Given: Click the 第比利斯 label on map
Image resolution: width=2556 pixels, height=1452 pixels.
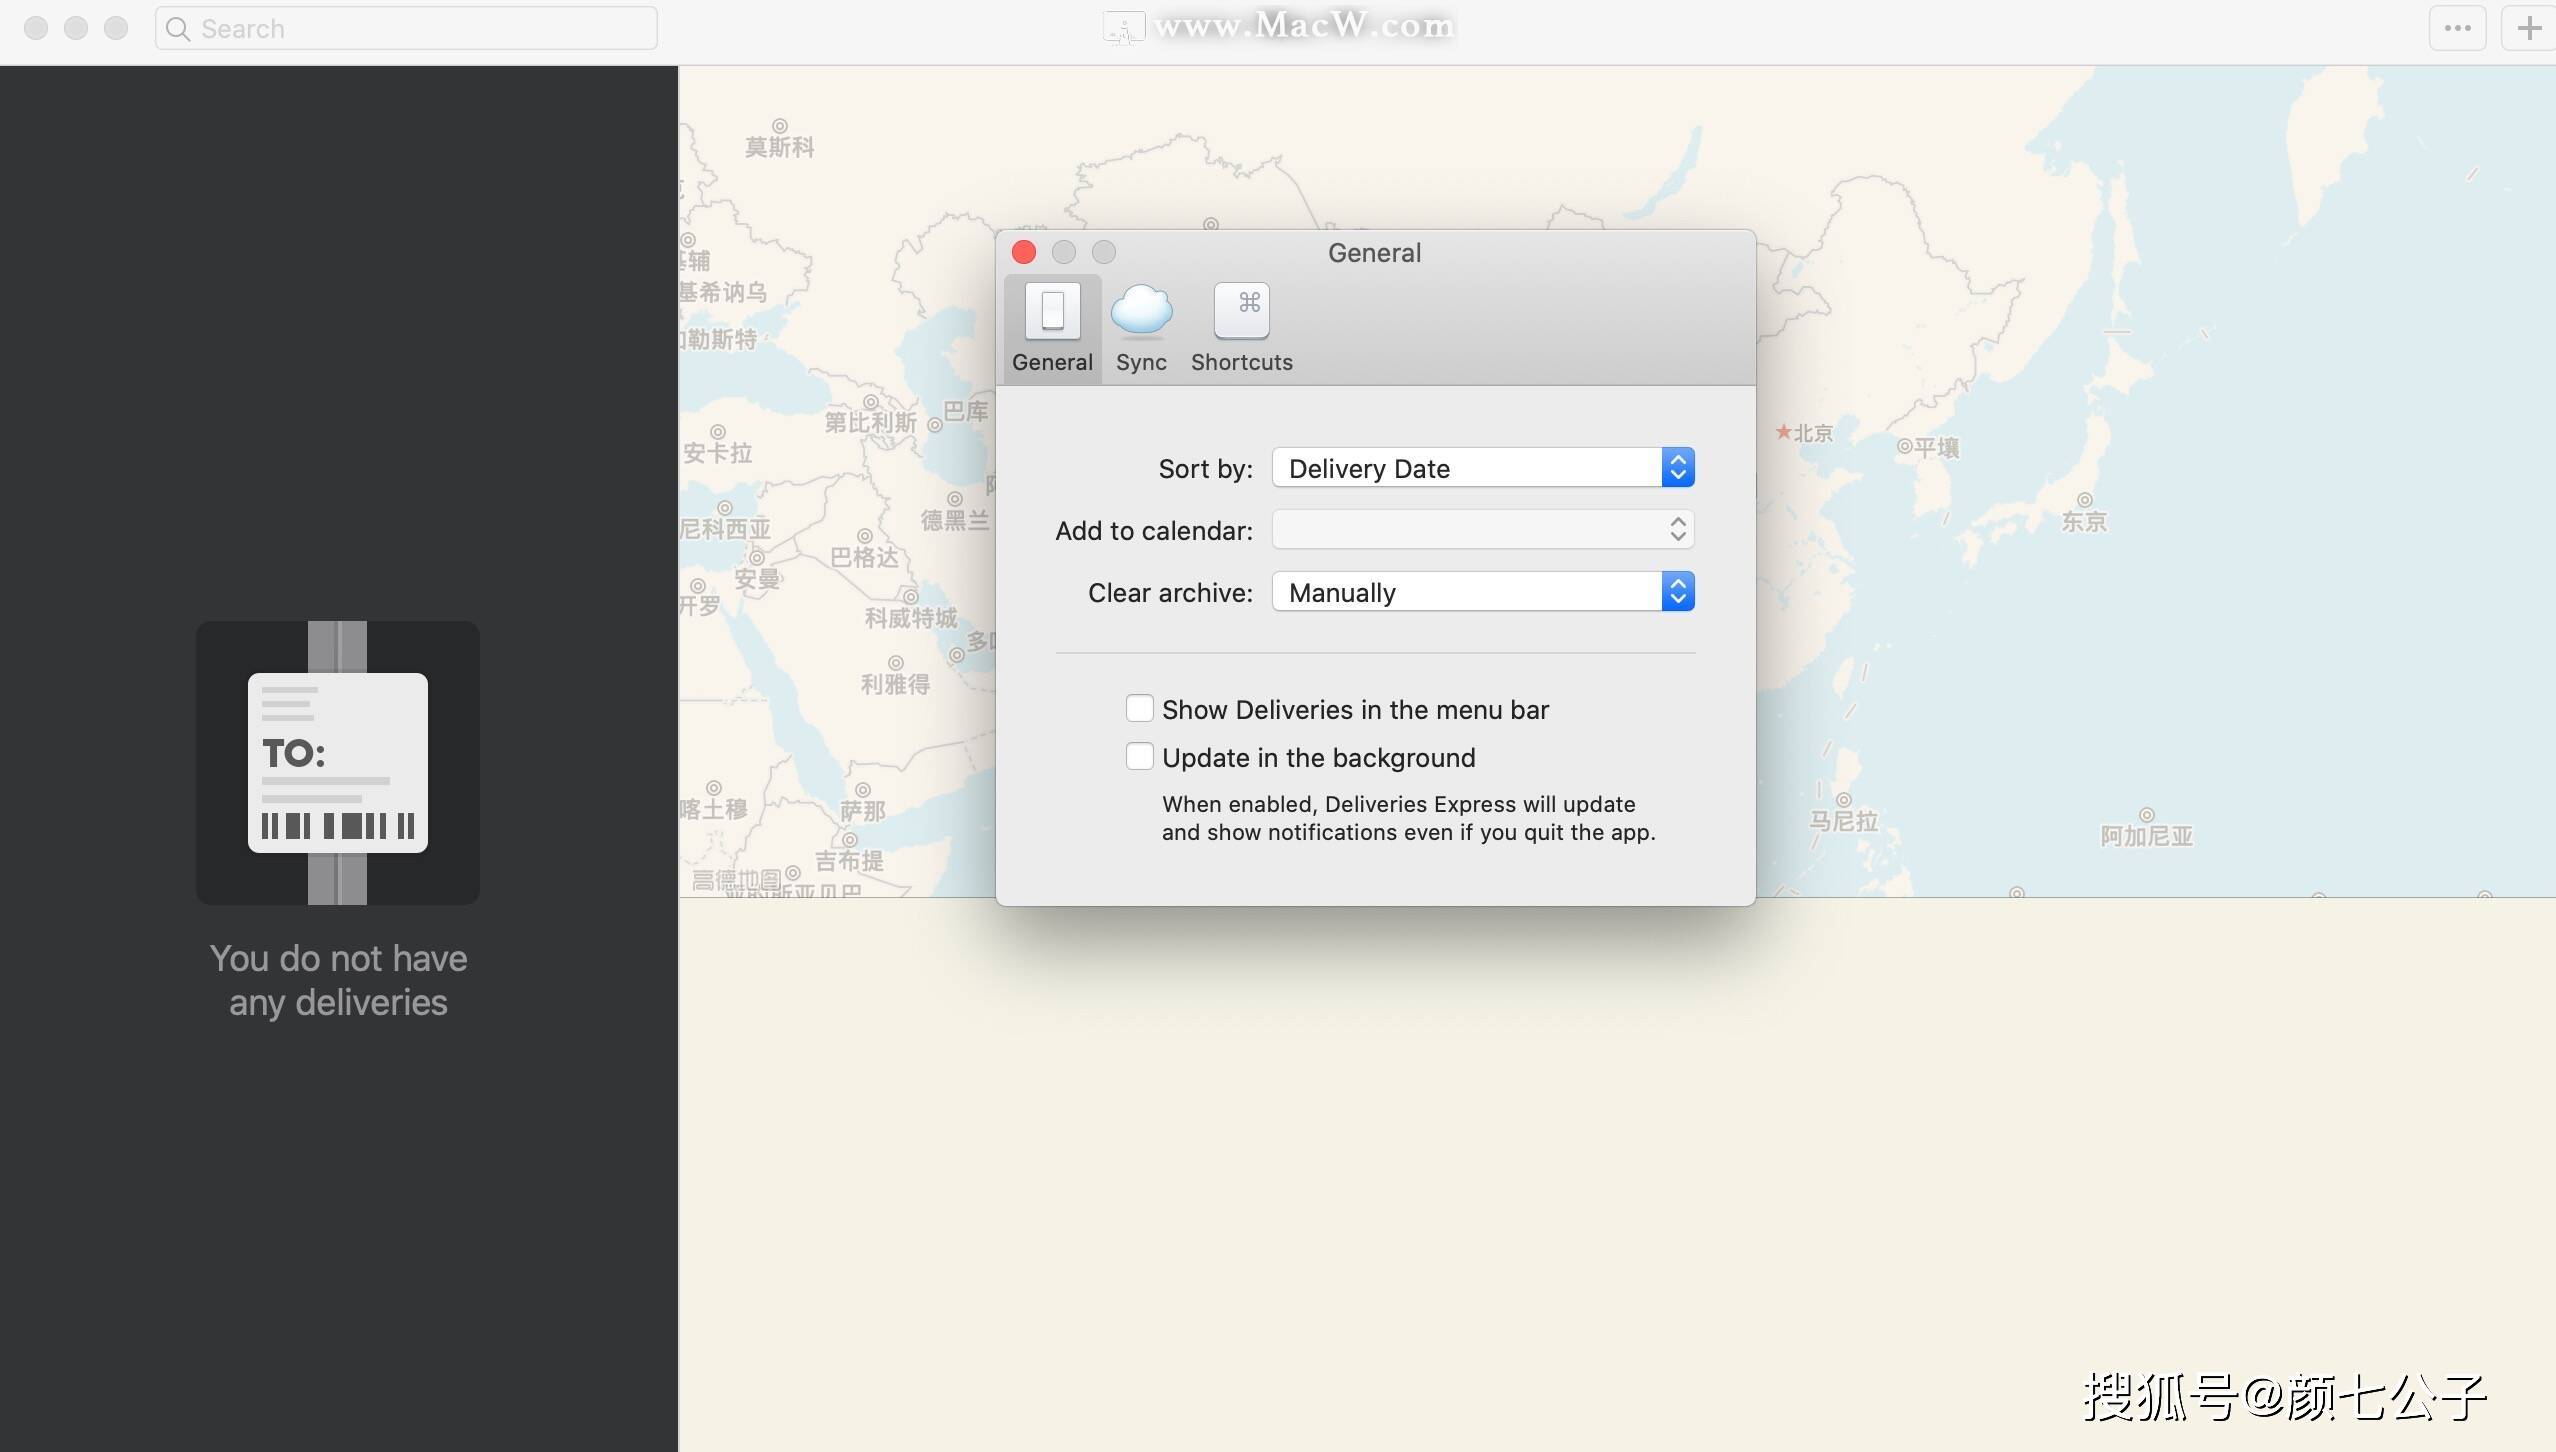Looking at the screenshot, I should [x=871, y=423].
